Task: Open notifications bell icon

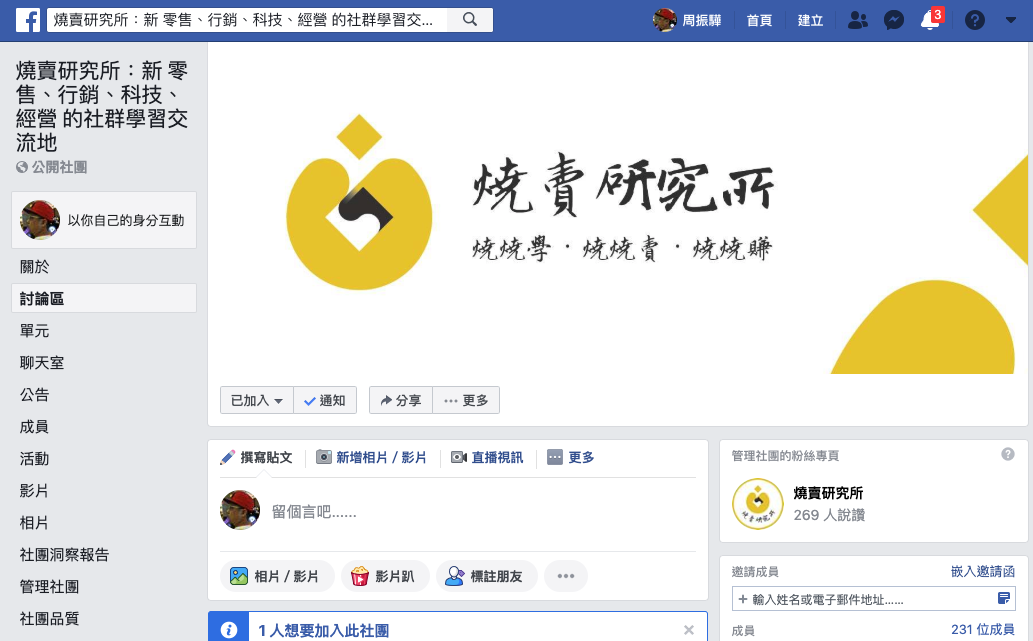Action: pos(930,20)
